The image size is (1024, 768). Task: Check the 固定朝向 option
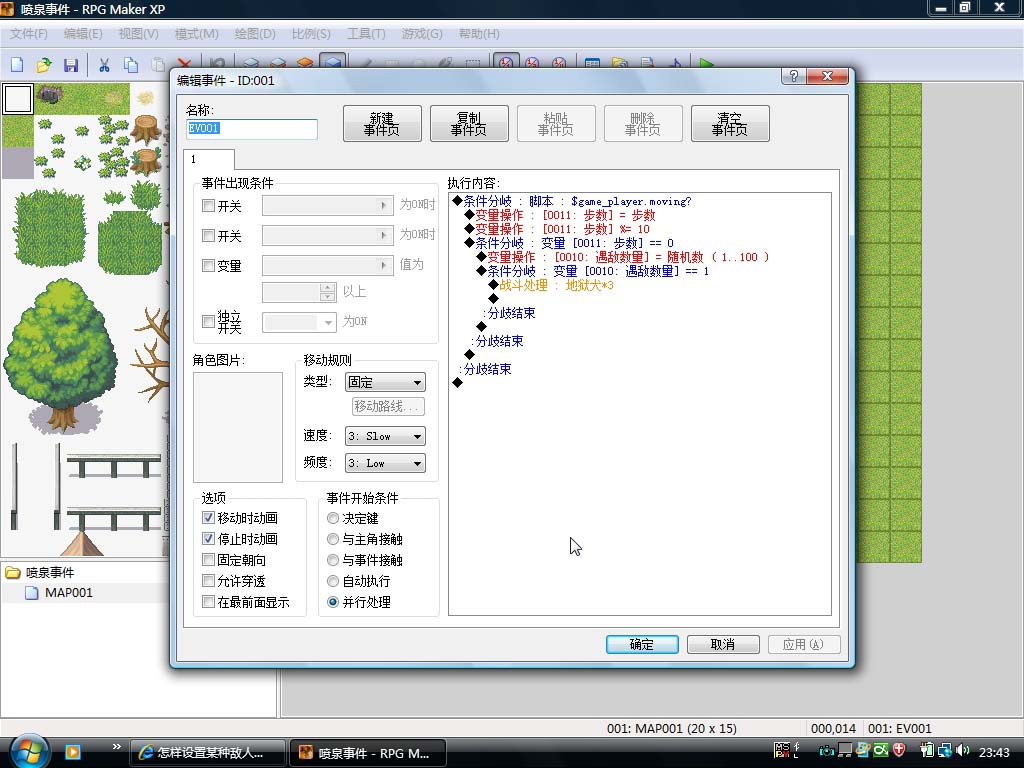208,560
